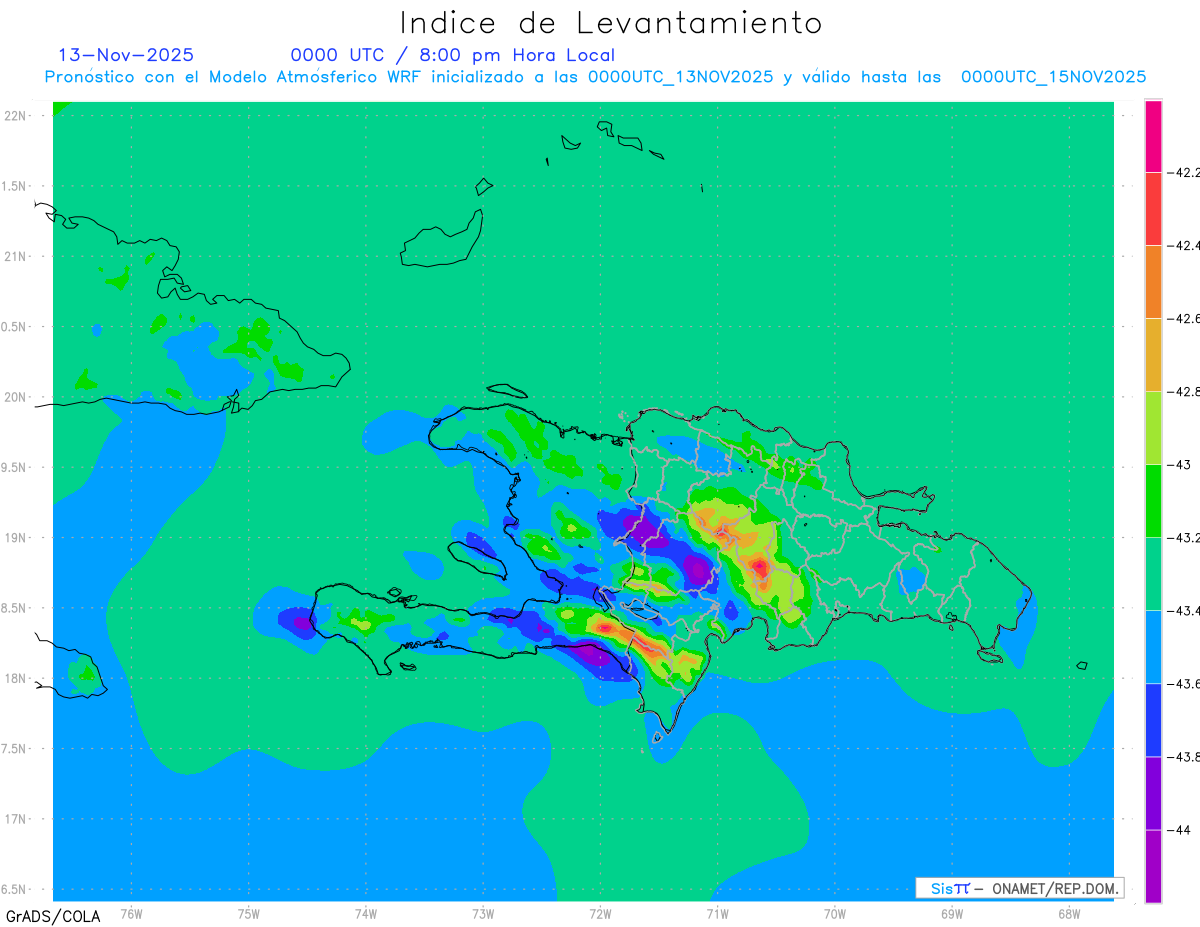Click the legend value '-43.2'
The image size is (1200, 927).
tap(1185, 537)
